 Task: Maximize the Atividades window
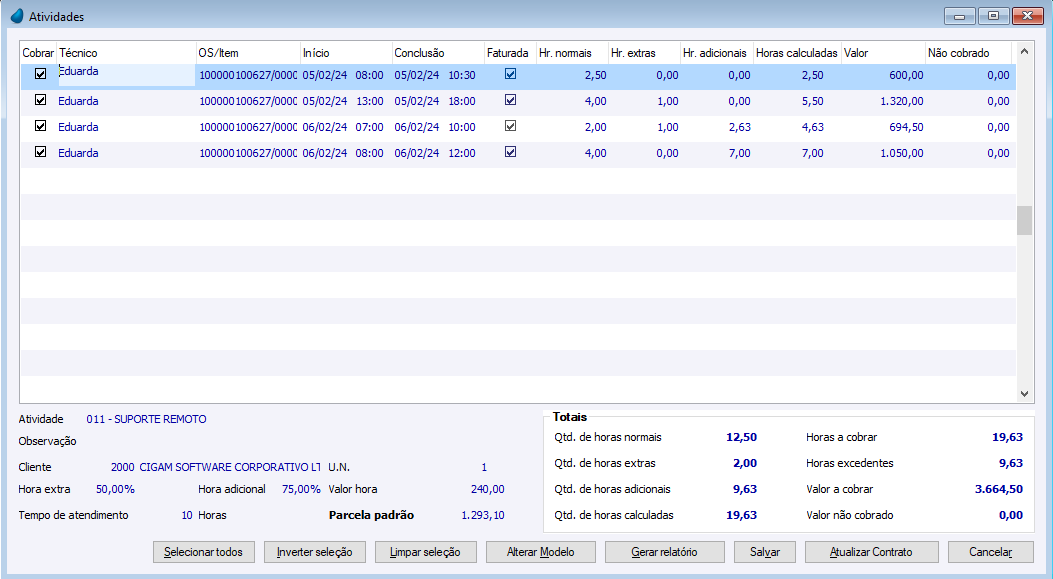click(x=993, y=16)
